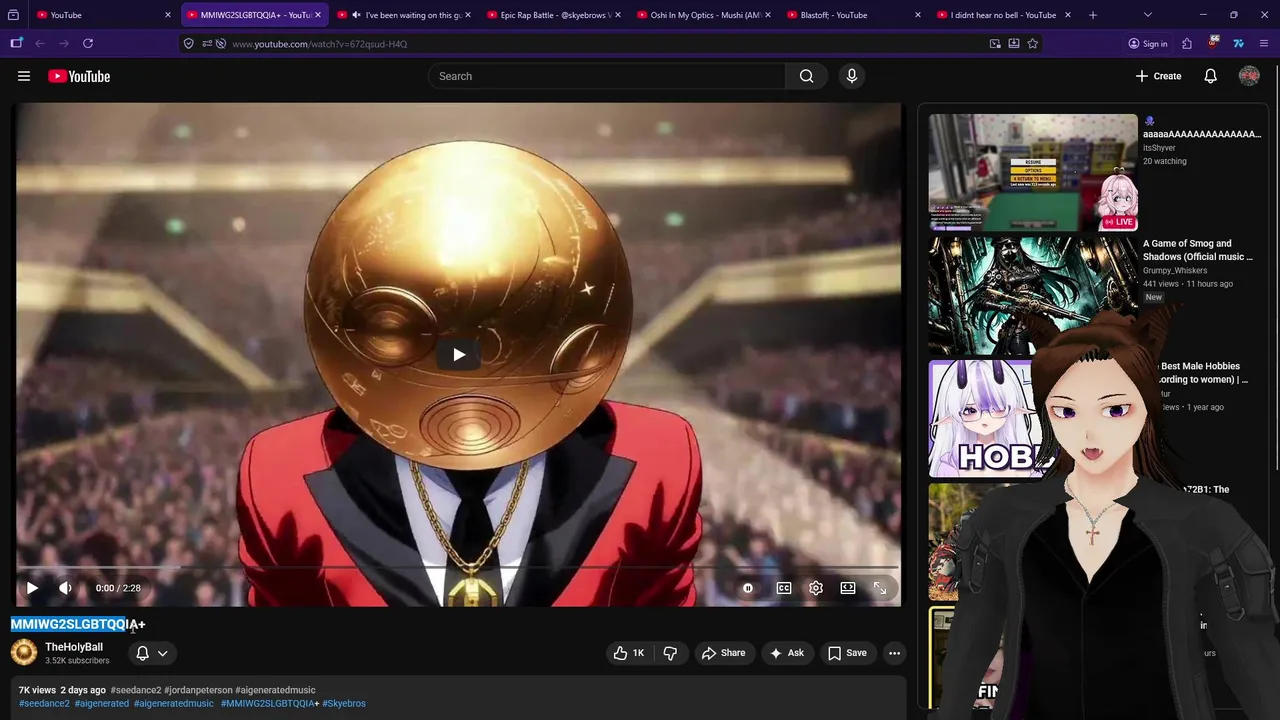The width and height of the screenshot is (1280, 720).
Task: Toggle the autoplay switch in the player
Action: click(x=747, y=588)
